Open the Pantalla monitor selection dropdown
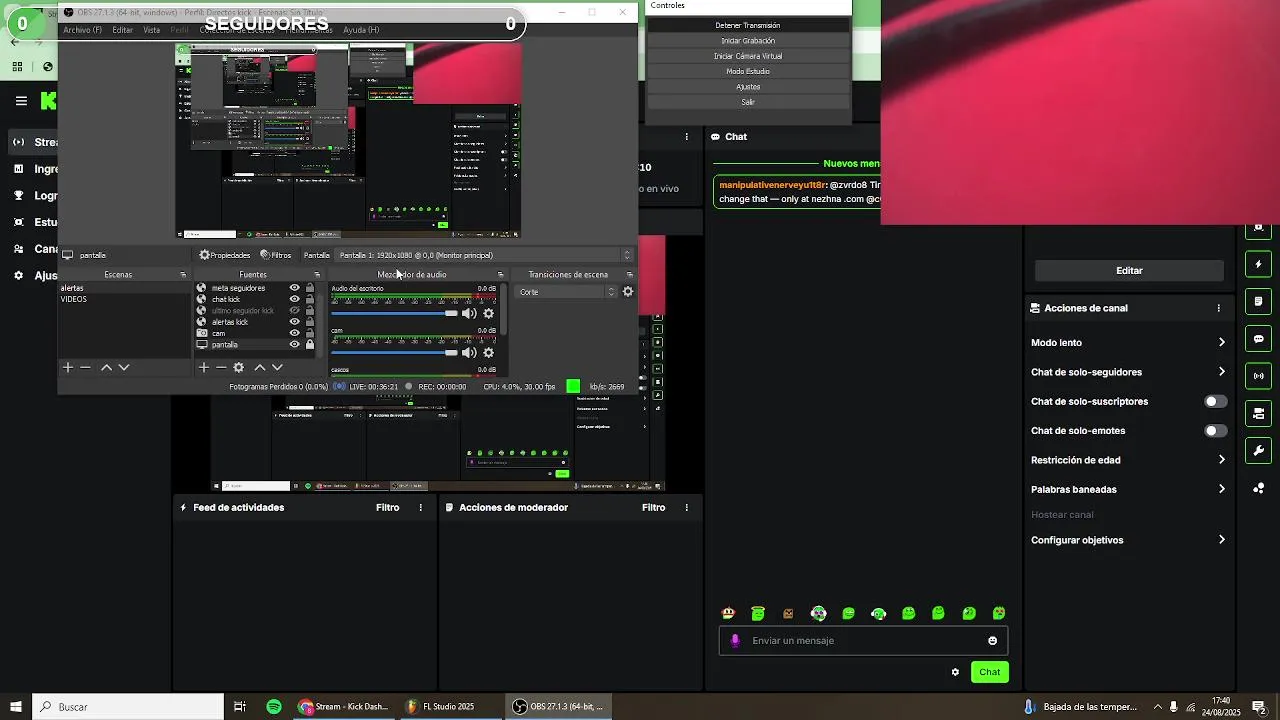The height and width of the screenshot is (720, 1280). [x=485, y=255]
